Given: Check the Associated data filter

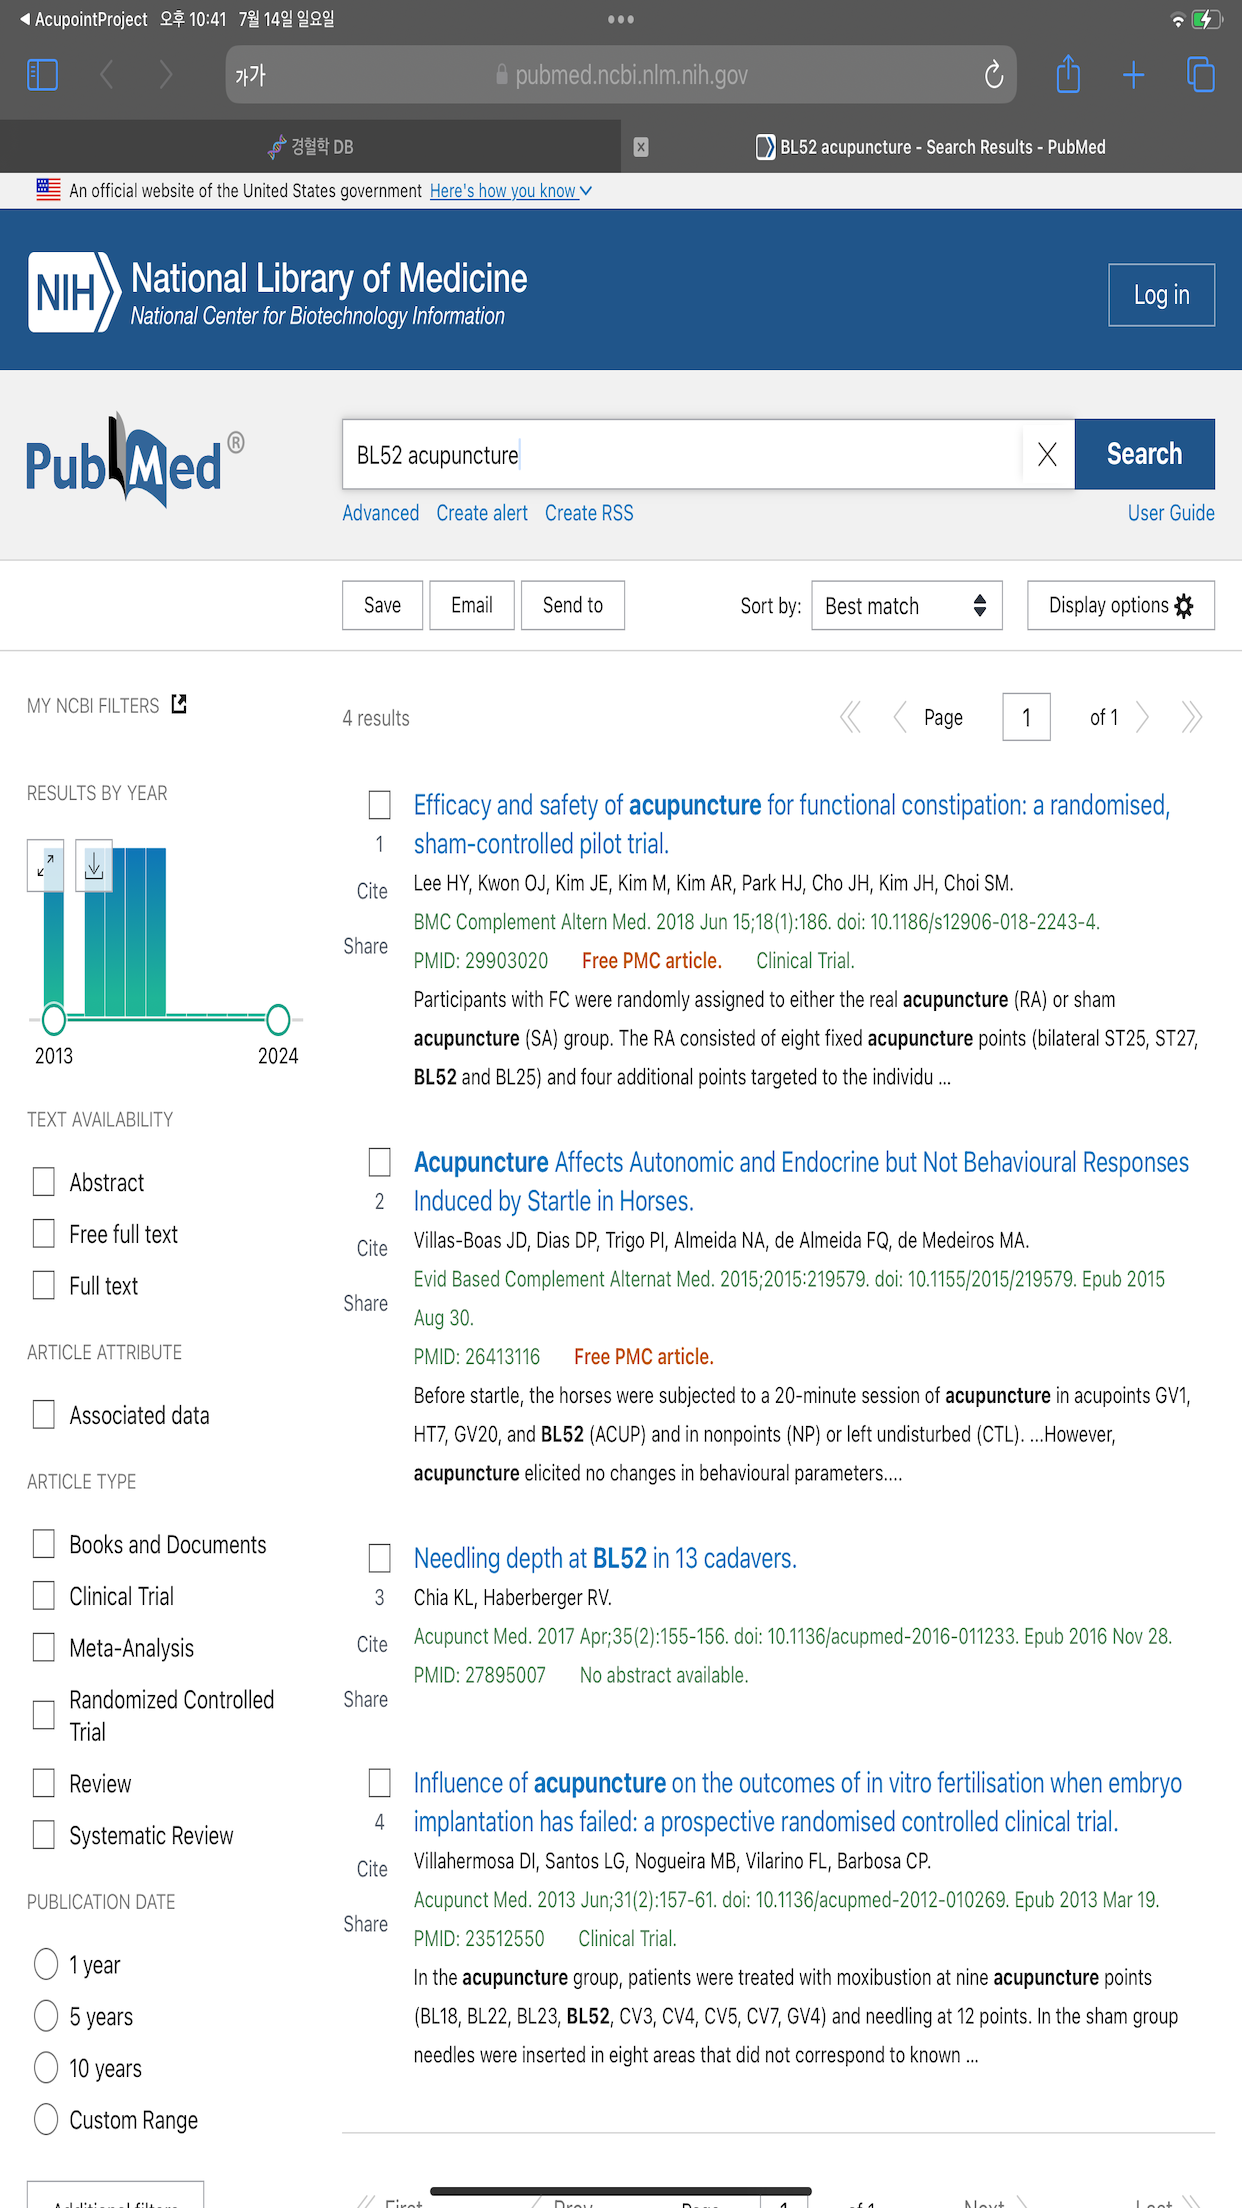Looking at the screenshot, I should click(x=44, y=1415).
